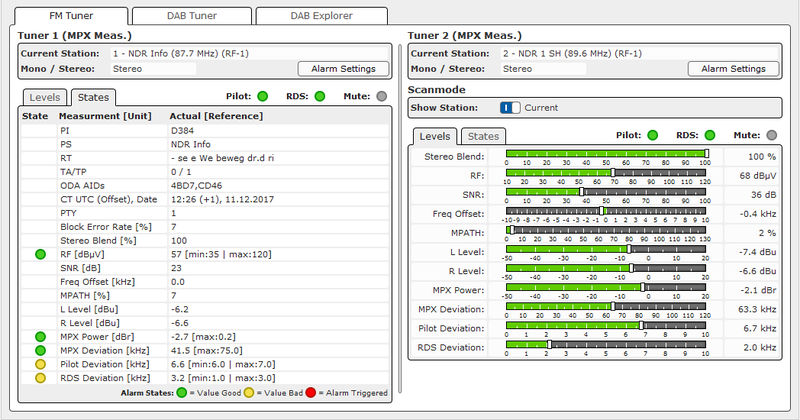The image size is (800, 420).
Task: Click the Stereo Blend level slider
Action: 606,154
